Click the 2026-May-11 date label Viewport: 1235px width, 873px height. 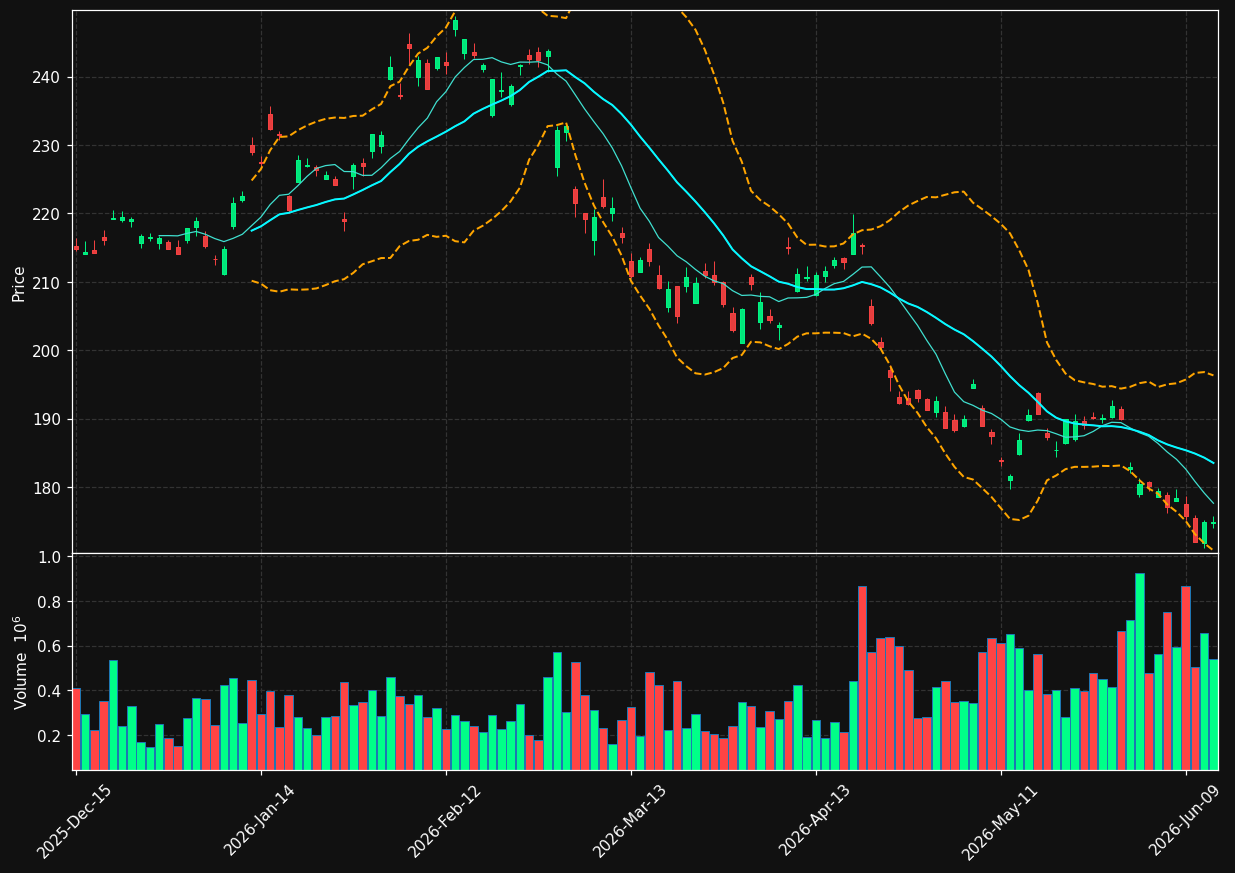(x=1000, y=821)
